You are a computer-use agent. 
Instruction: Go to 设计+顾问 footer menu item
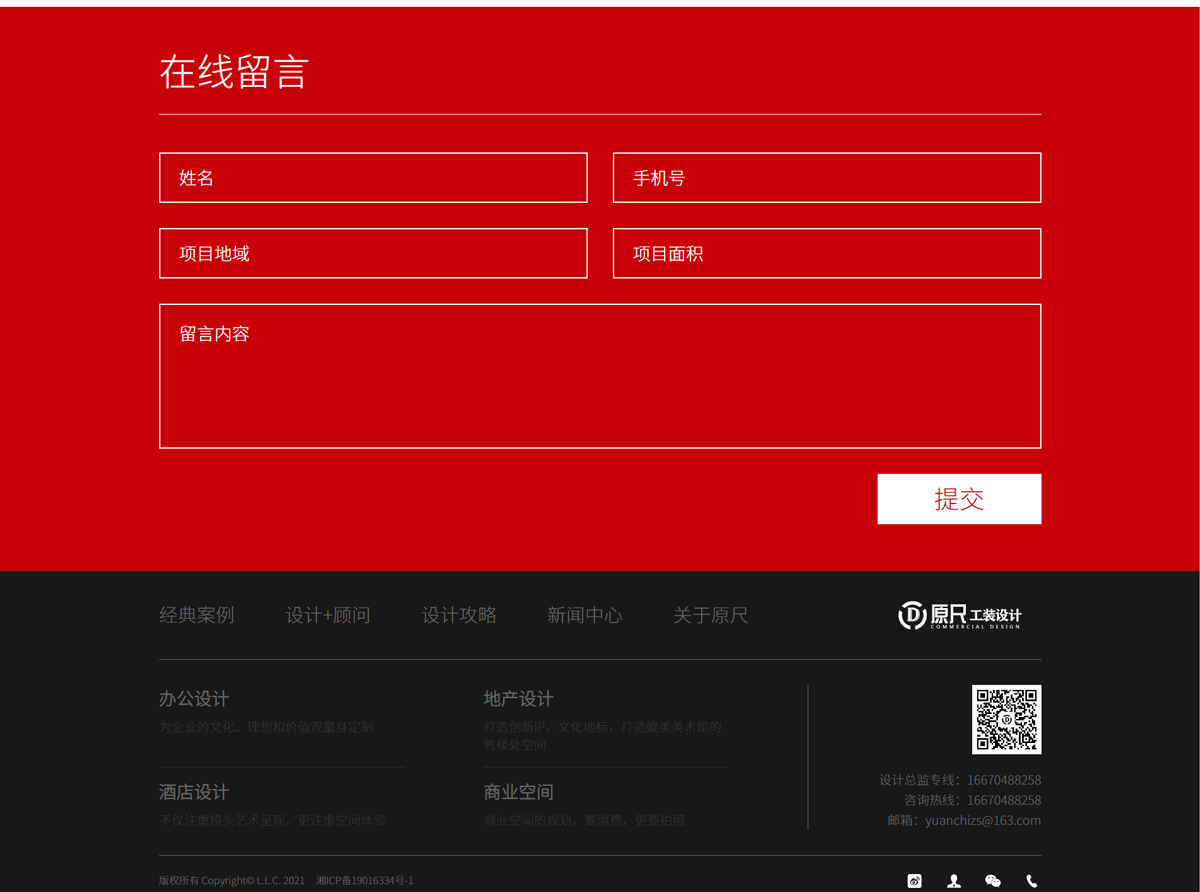click(328, 615)
